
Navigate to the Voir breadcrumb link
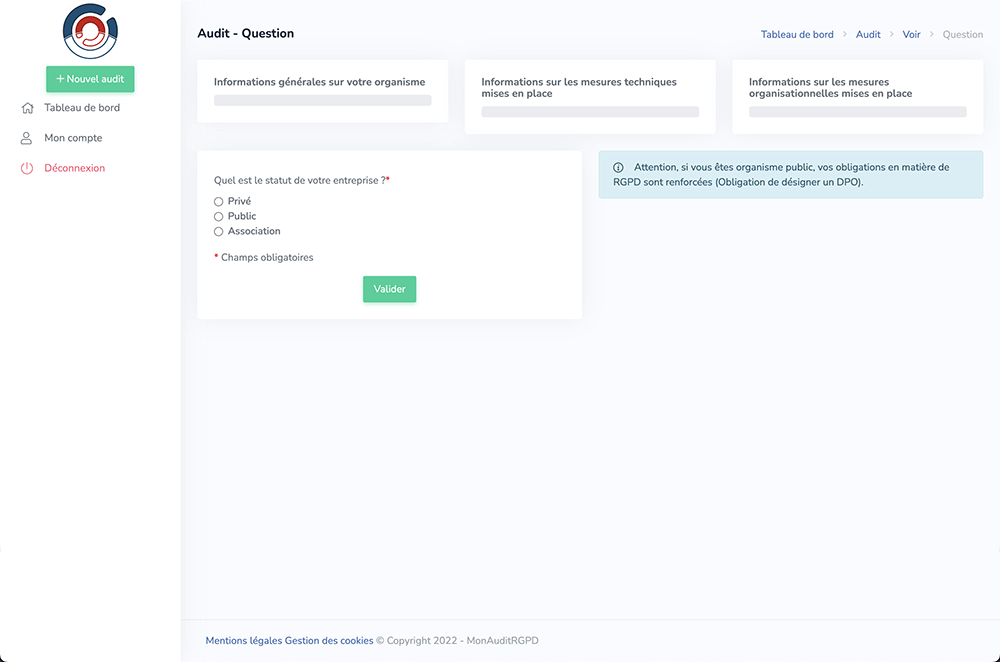click(911, 34)
